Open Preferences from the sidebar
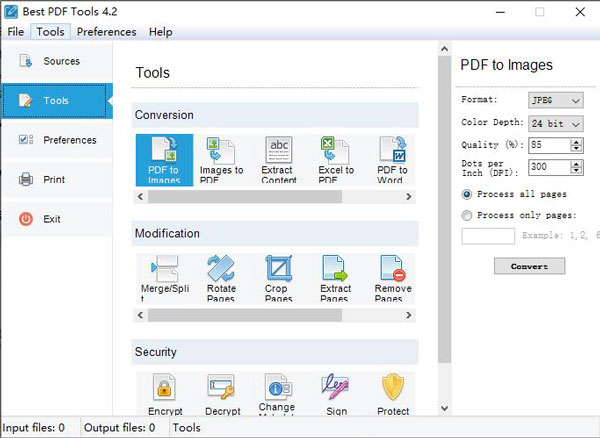 click(x=57, y=140)
